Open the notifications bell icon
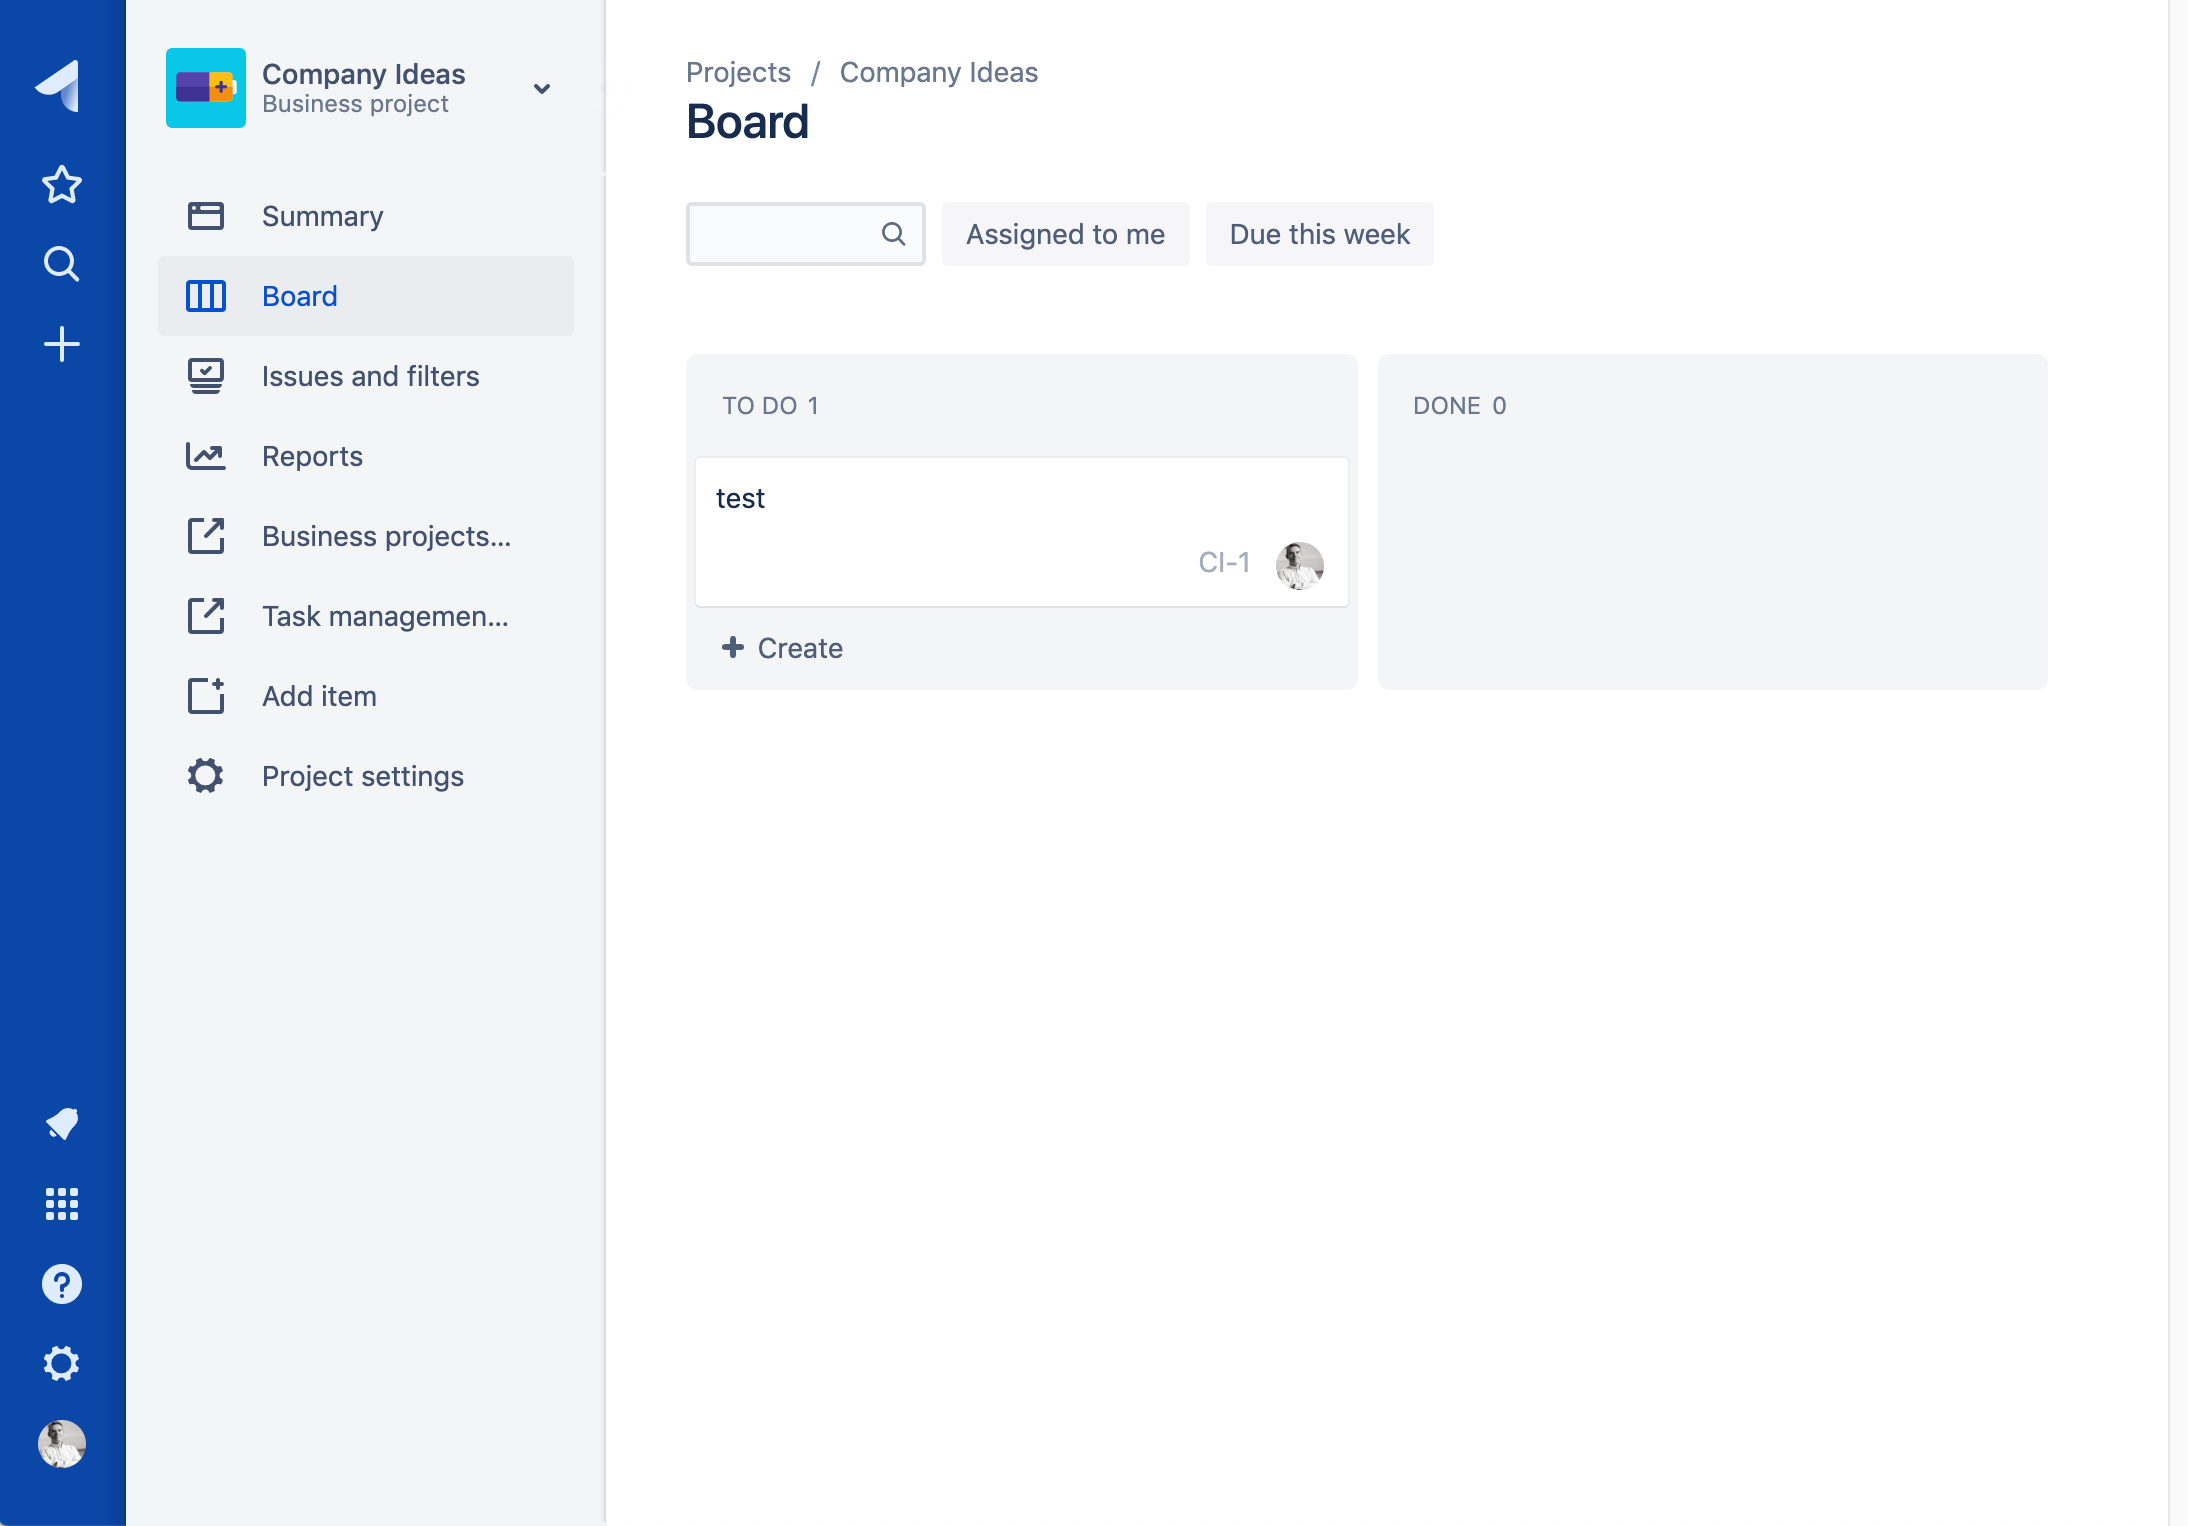 61,1124
